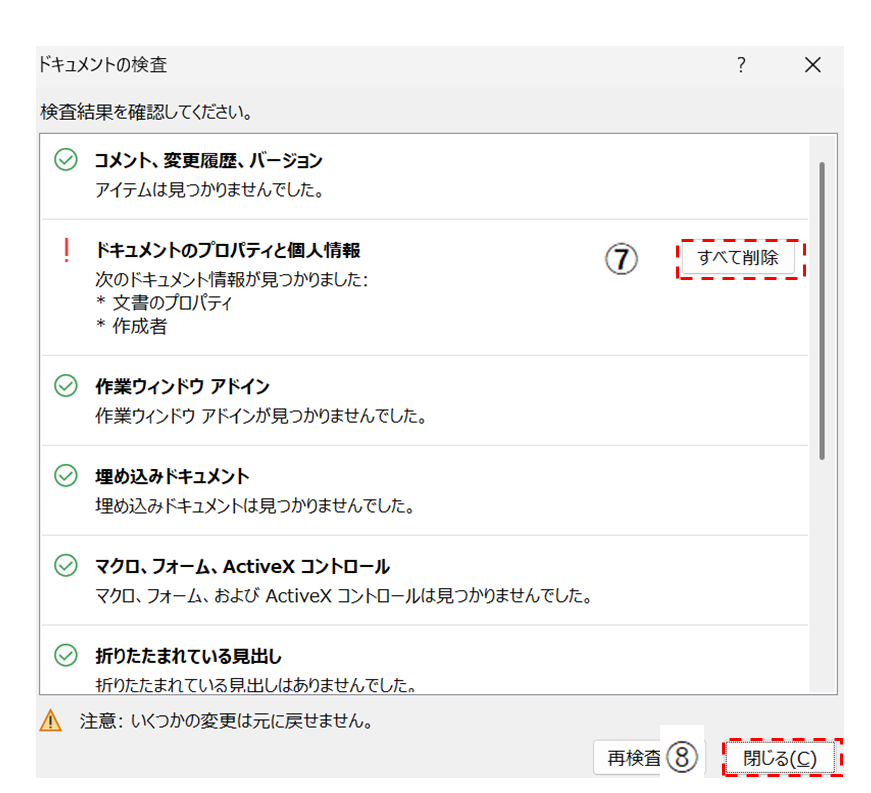871x793 pixels.
Task: Click the yellow warning triangle icon
Action: (x=50, y=720)
